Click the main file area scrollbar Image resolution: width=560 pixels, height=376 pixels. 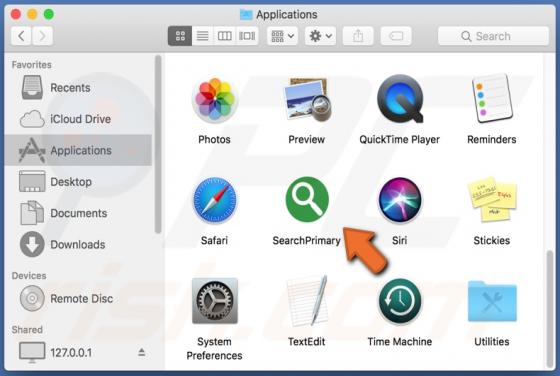(550, 309)
